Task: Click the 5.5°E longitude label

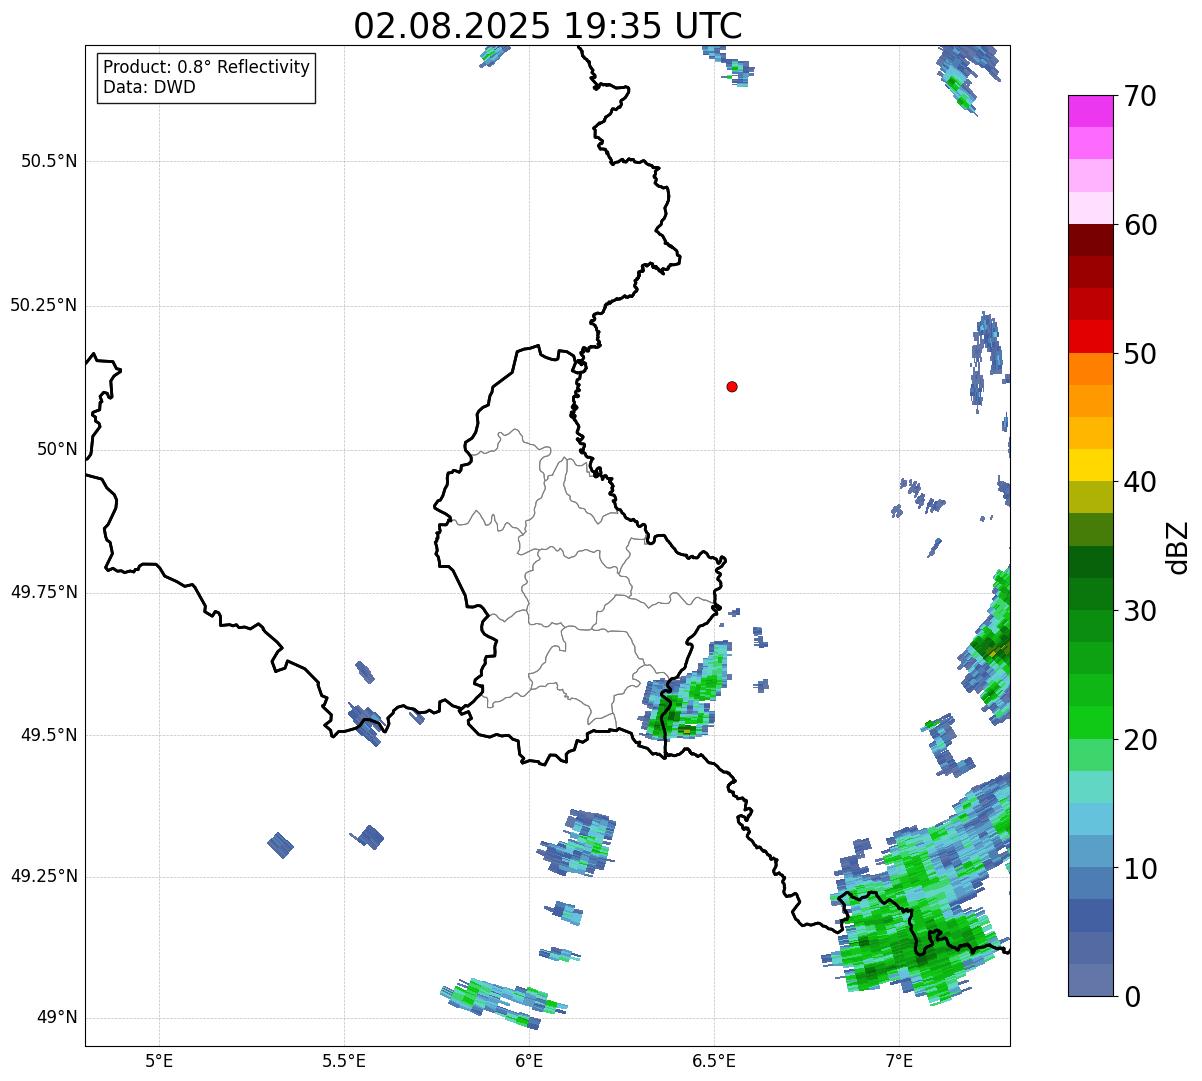Action: pos(344,1060)
